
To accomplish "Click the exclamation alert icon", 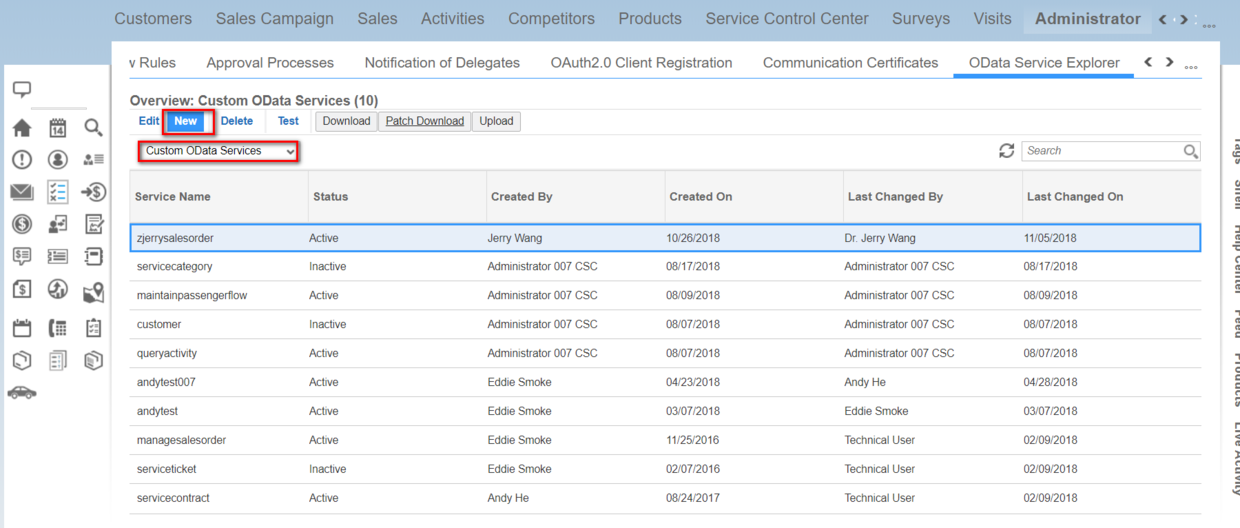I will coord(22,160).
